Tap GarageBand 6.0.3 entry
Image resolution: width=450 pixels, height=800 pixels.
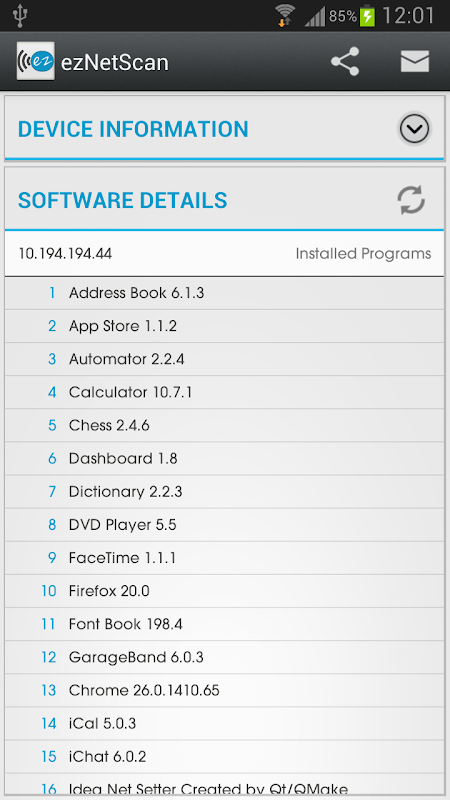pos(224,657)
